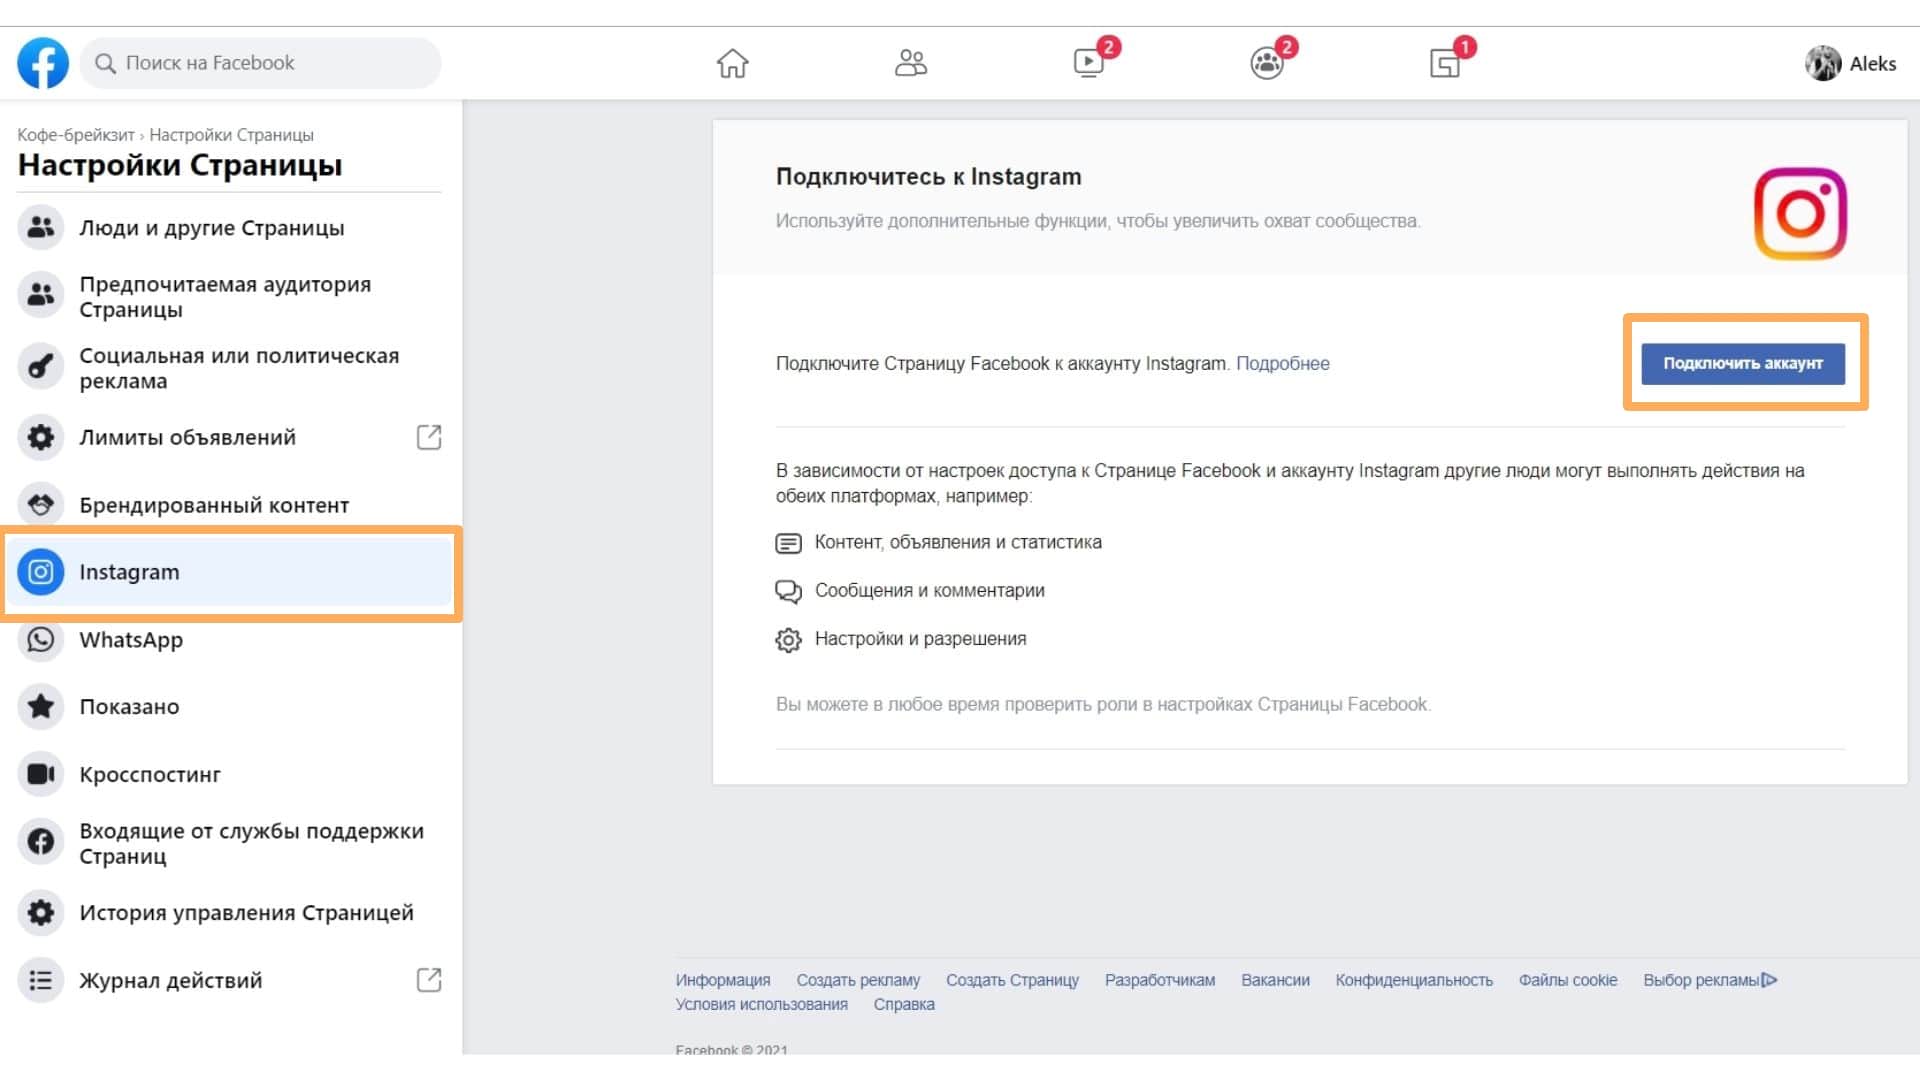This screenshot has width=1920, height=1080.
Task: Click the Кофе-брейкзит breadcrumb link
Action: click(x=75, y=135)
